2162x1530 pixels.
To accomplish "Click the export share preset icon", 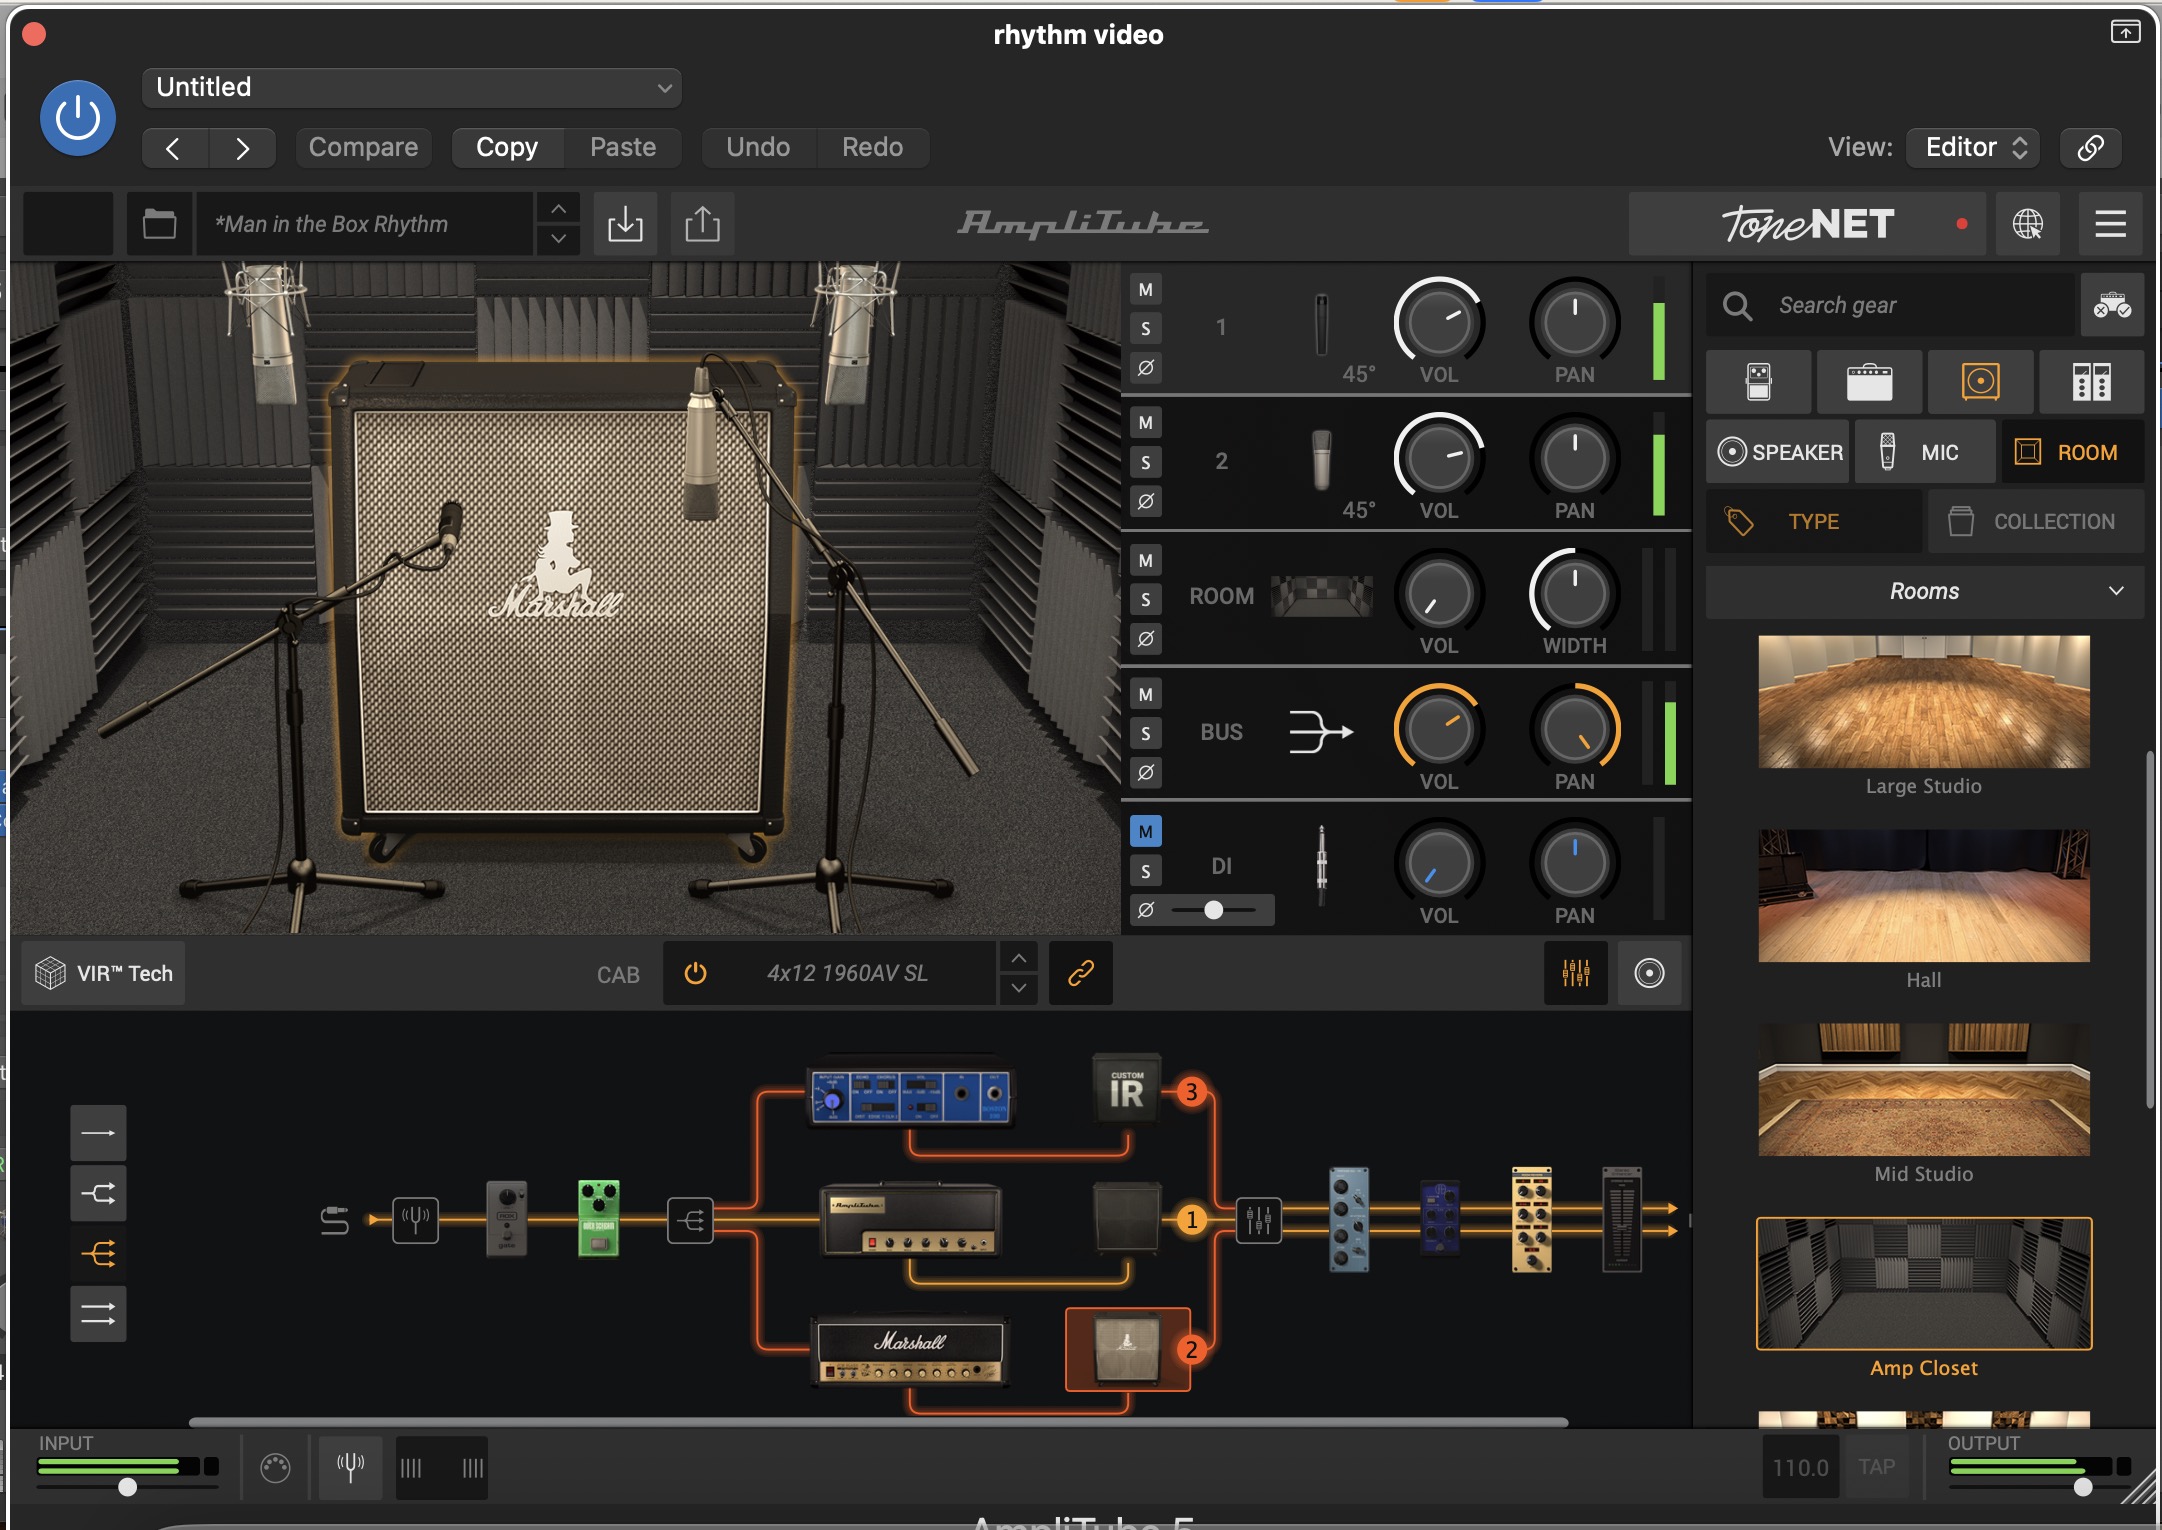I will pos(702,224).
